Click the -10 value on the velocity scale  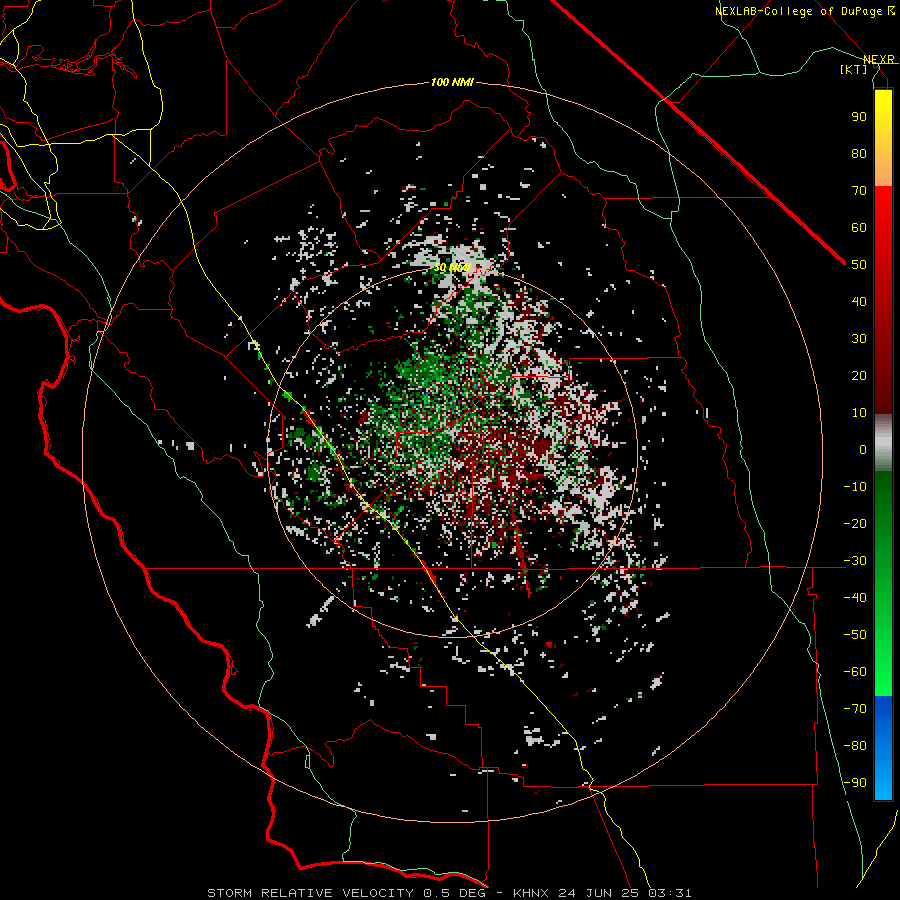[x=855, y=487]
